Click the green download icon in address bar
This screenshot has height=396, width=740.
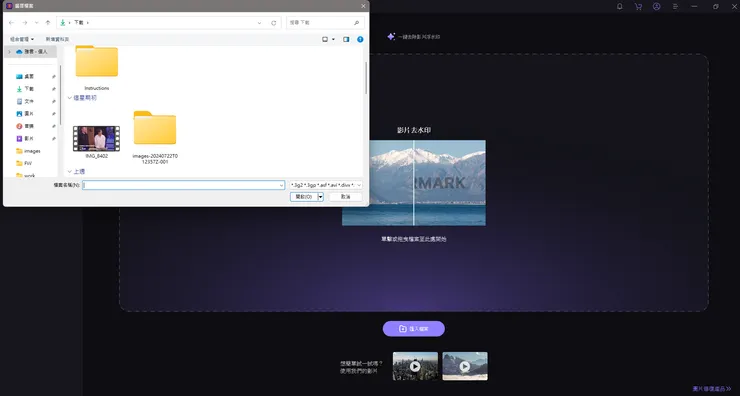point(63,23)
